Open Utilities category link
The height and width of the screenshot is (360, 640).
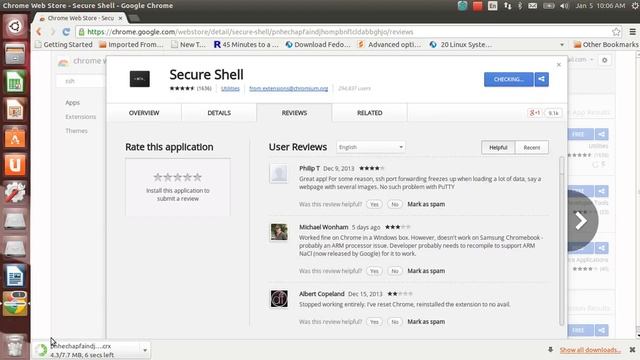pos(230,88)
